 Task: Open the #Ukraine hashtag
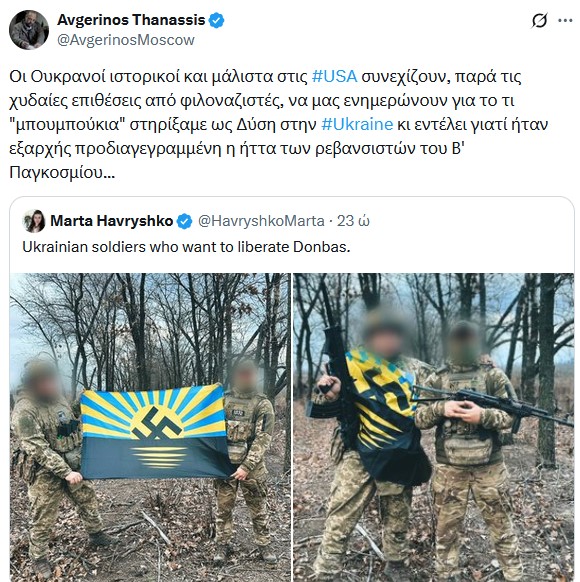click(x=357, y=124)
